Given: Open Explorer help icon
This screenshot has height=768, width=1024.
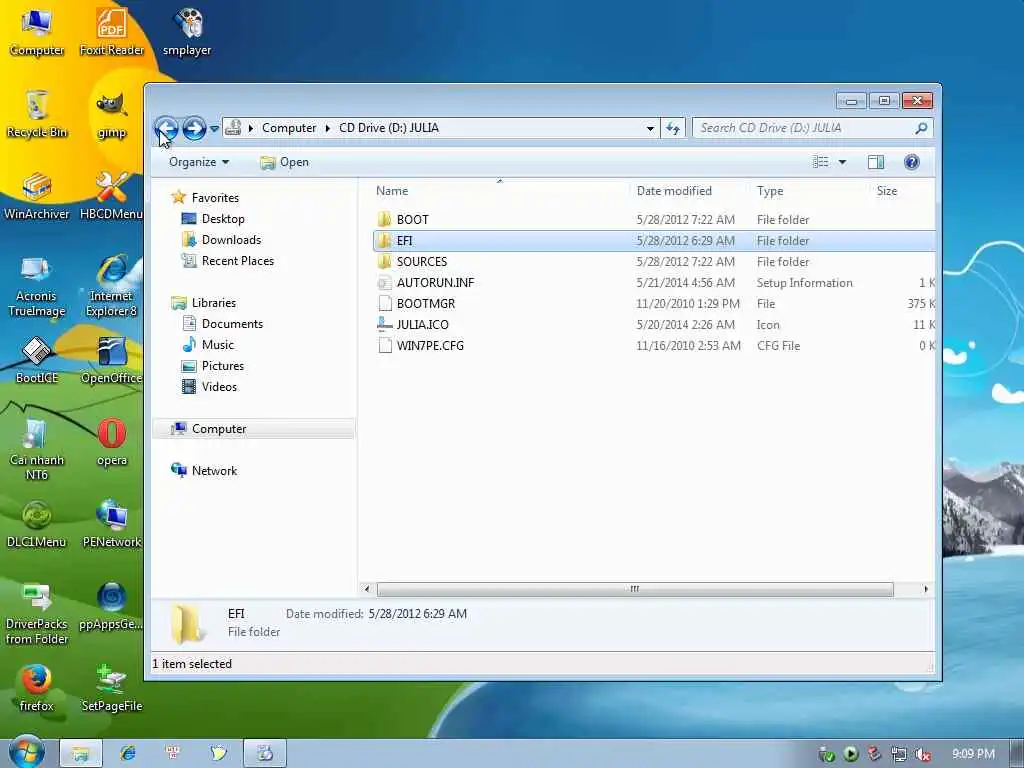Looking at the screenshot, I should pos(912,162).
